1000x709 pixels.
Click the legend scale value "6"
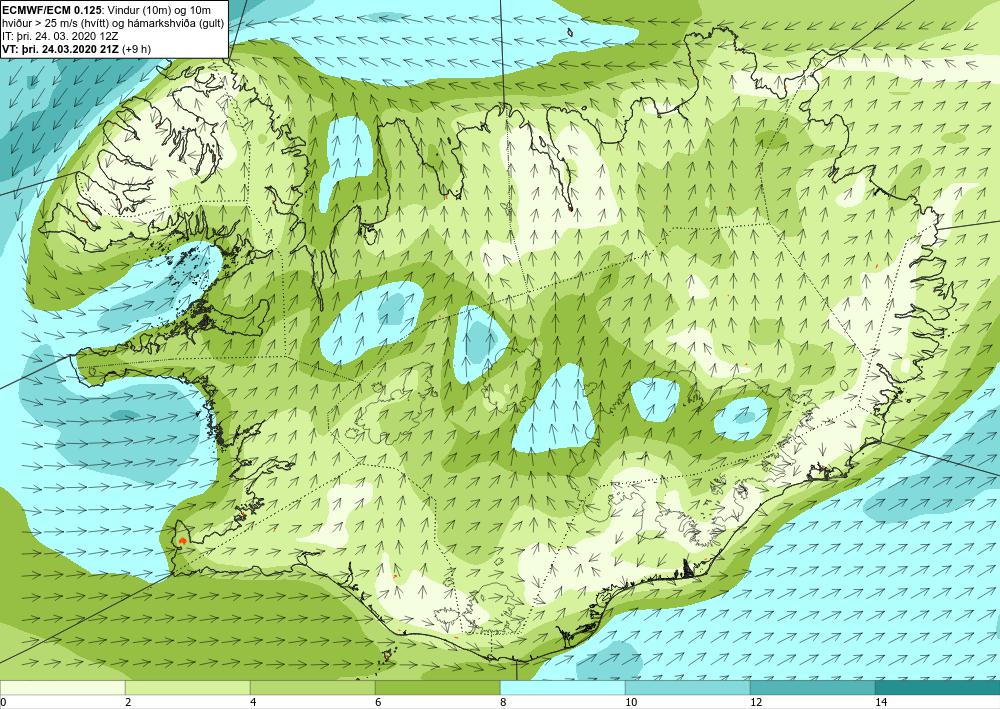378,702
